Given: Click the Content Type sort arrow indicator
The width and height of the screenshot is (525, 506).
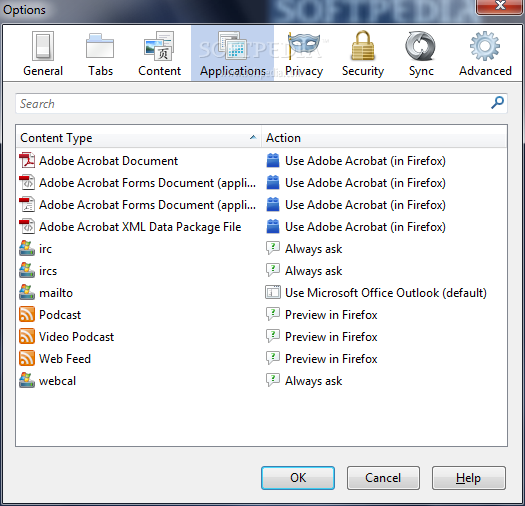Looking at the screenshot, I should point(253,137).
